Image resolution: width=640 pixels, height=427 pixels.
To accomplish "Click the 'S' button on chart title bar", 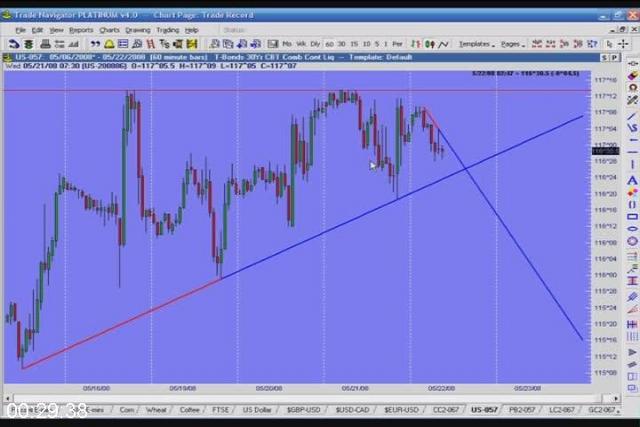I will [604, 58].
